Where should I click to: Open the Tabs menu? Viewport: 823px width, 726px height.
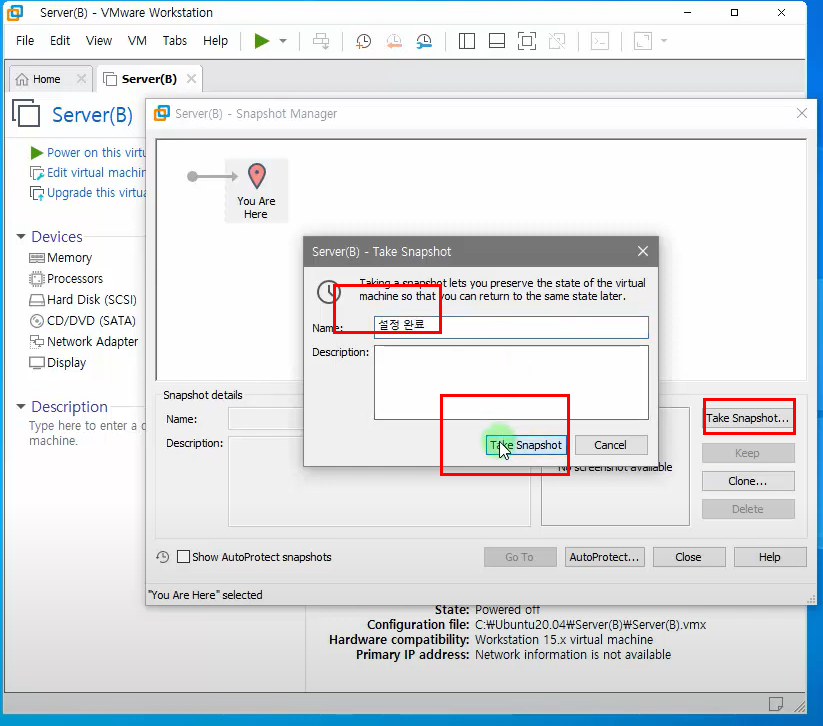pyautogui.click(x=175, y=40)
